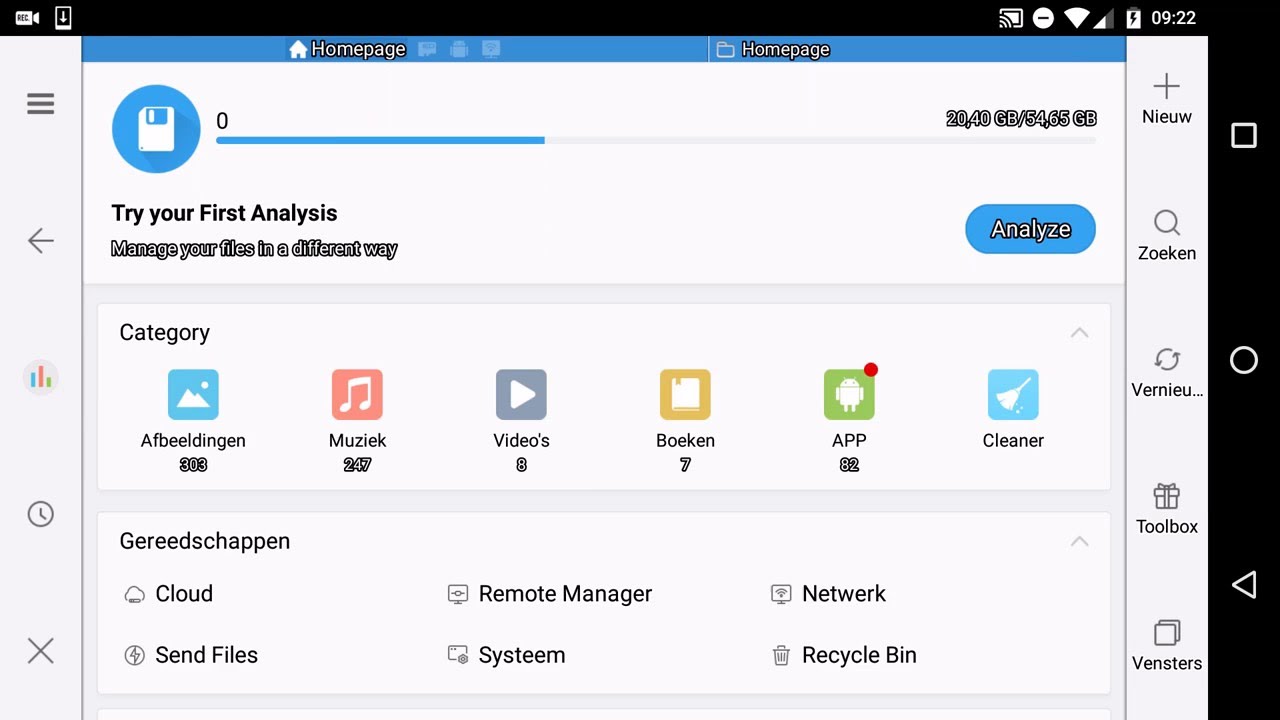The height and width of the screenshot is (720, 1280).
Task: Tap the battery icon in status bar
Action: click(1133, 18)
